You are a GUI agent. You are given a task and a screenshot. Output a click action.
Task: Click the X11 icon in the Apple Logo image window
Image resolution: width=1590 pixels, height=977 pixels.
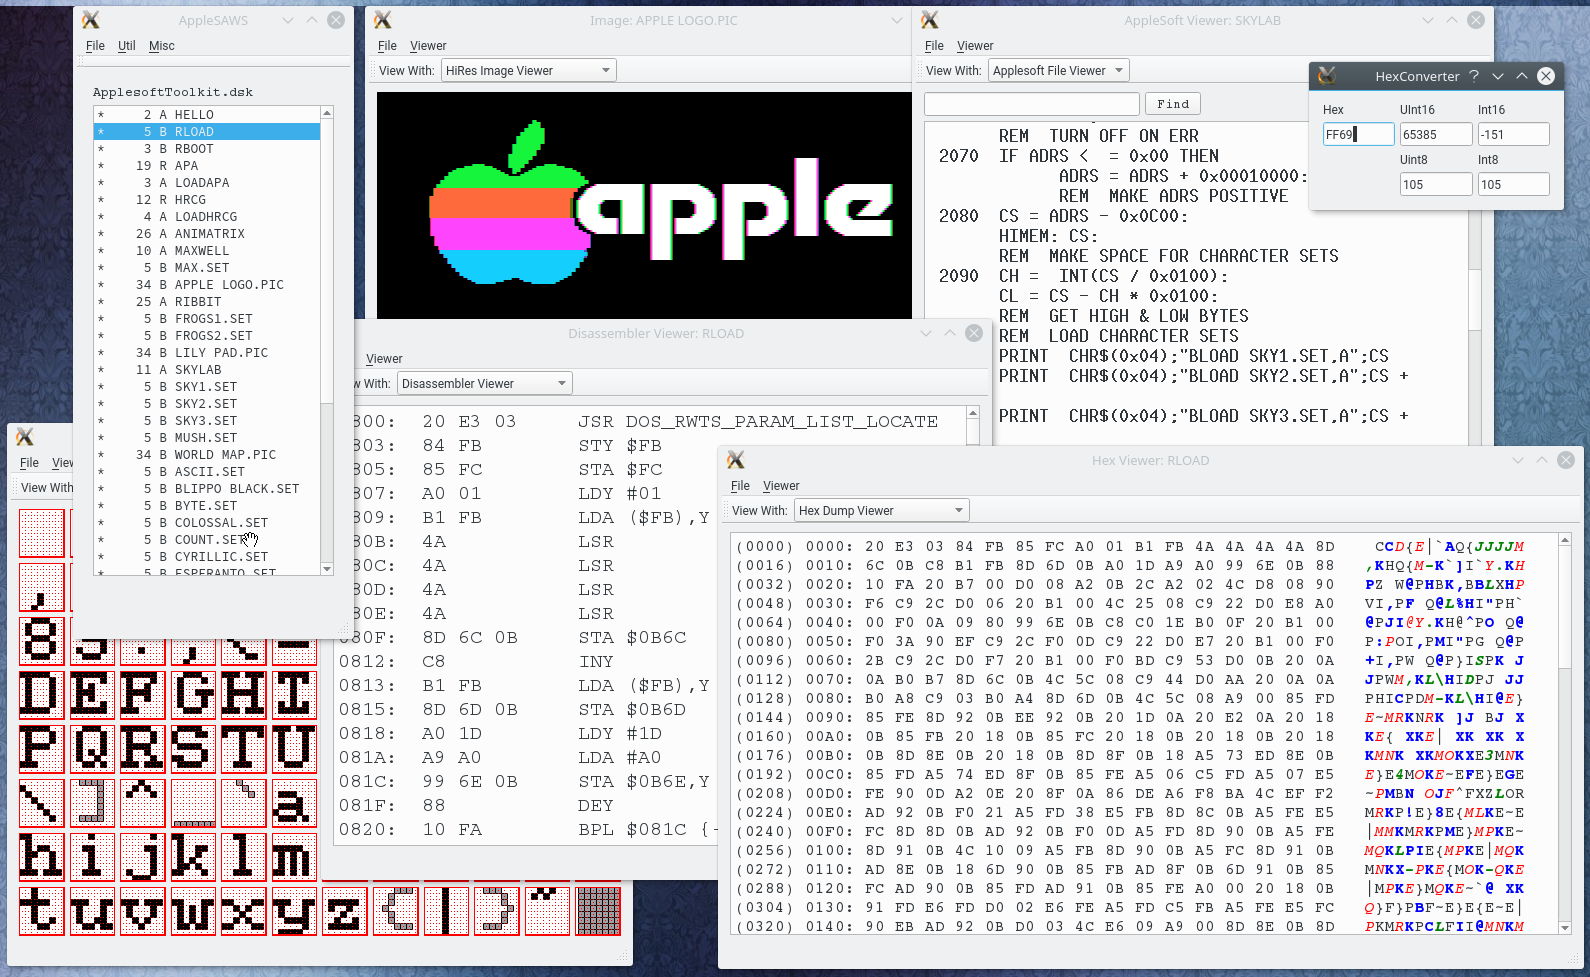(x=383, y=20)
